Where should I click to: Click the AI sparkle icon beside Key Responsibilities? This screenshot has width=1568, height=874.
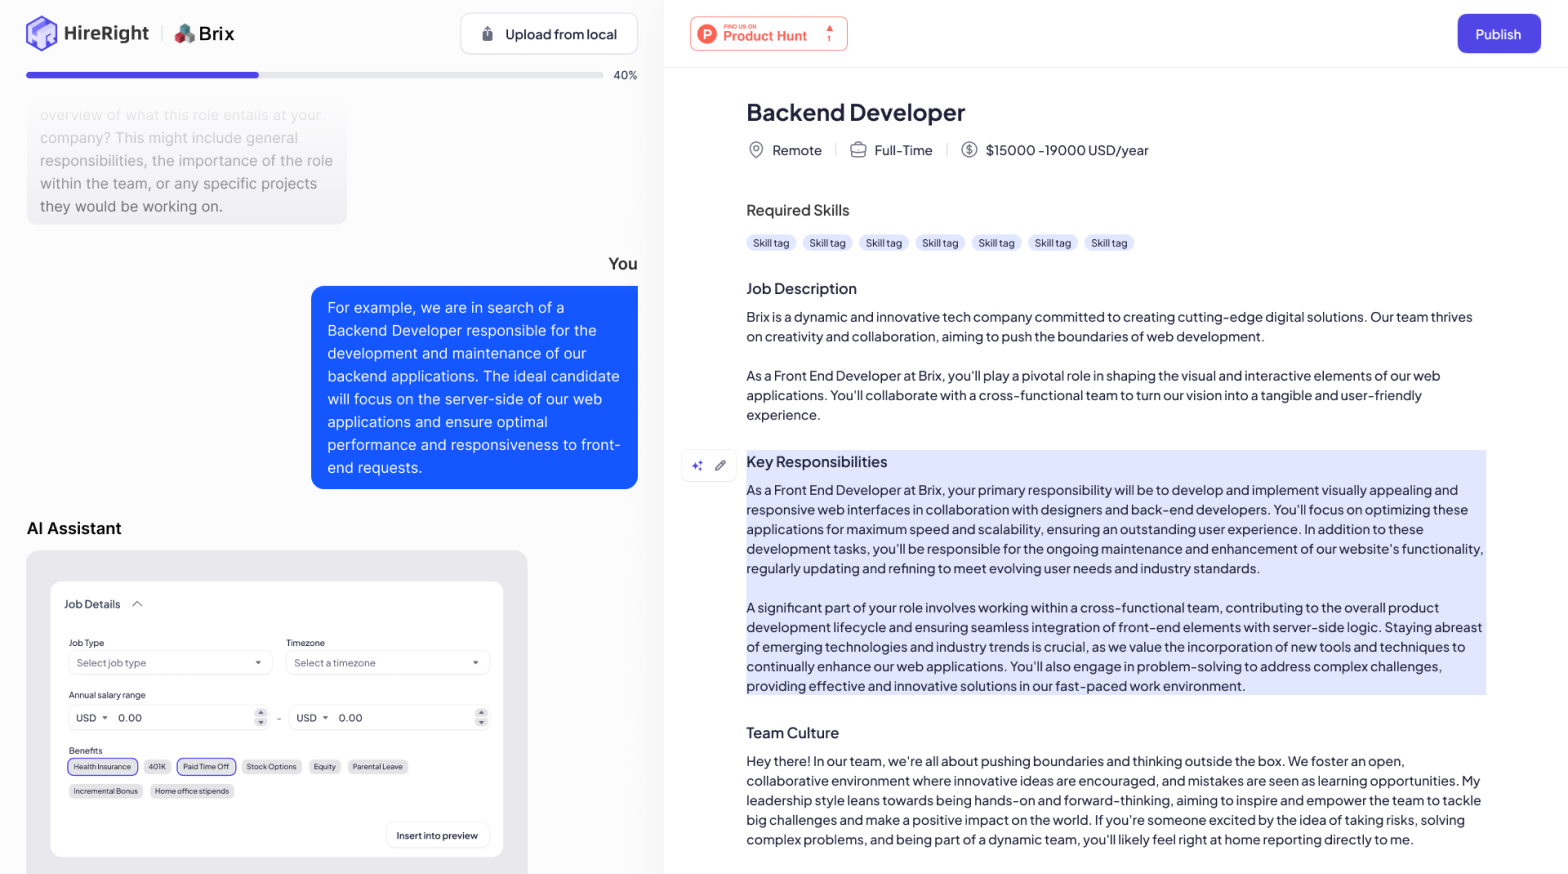click(x=697, y=465)
